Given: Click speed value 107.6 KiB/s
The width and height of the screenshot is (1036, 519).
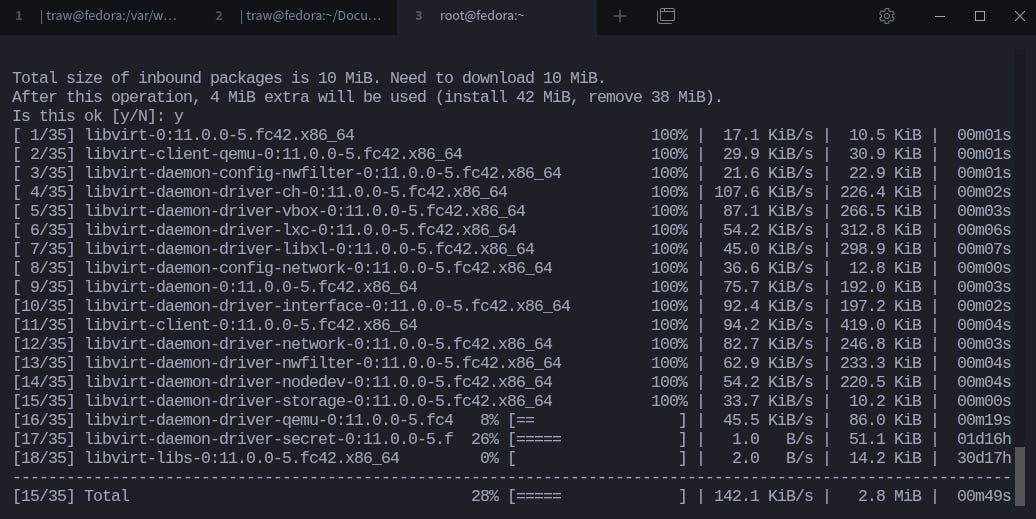Looking at the screenshot, I should pyautogui.click(x=763, y=192).
